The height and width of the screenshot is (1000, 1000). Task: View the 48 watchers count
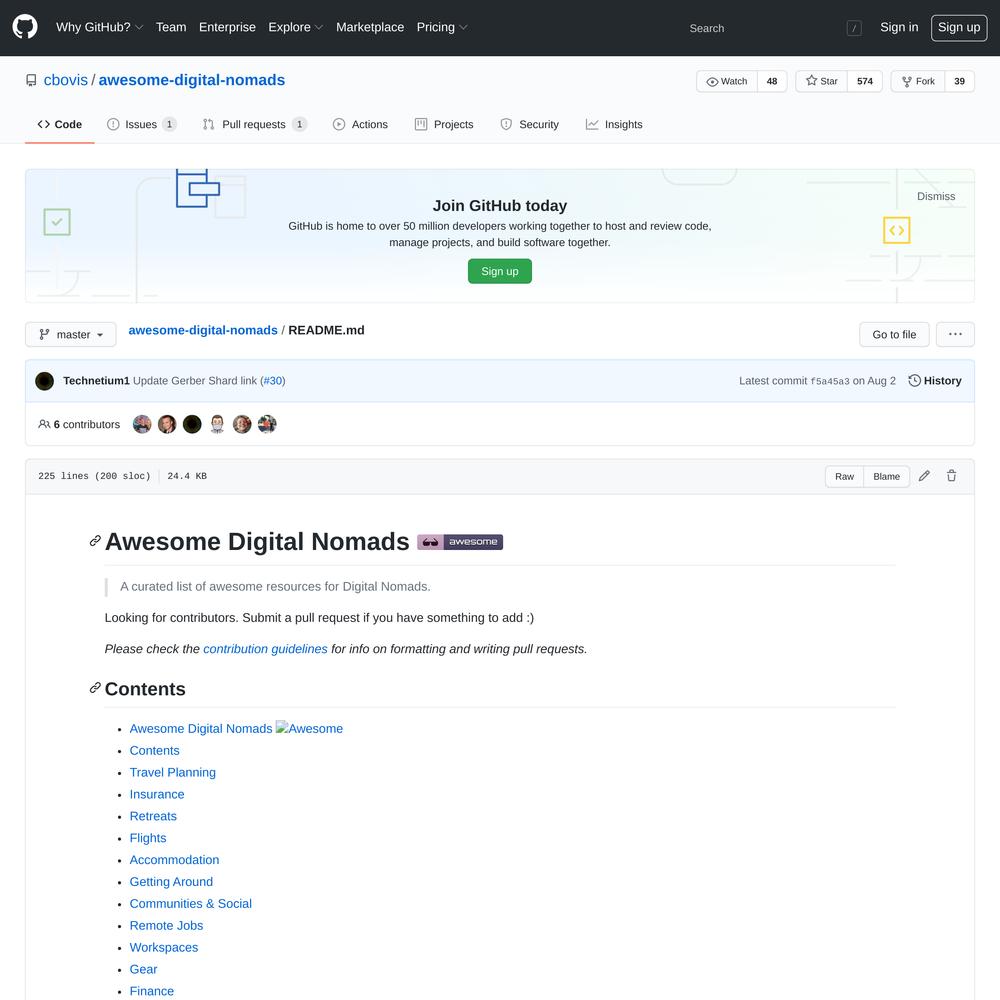click(x=772, y=81)
